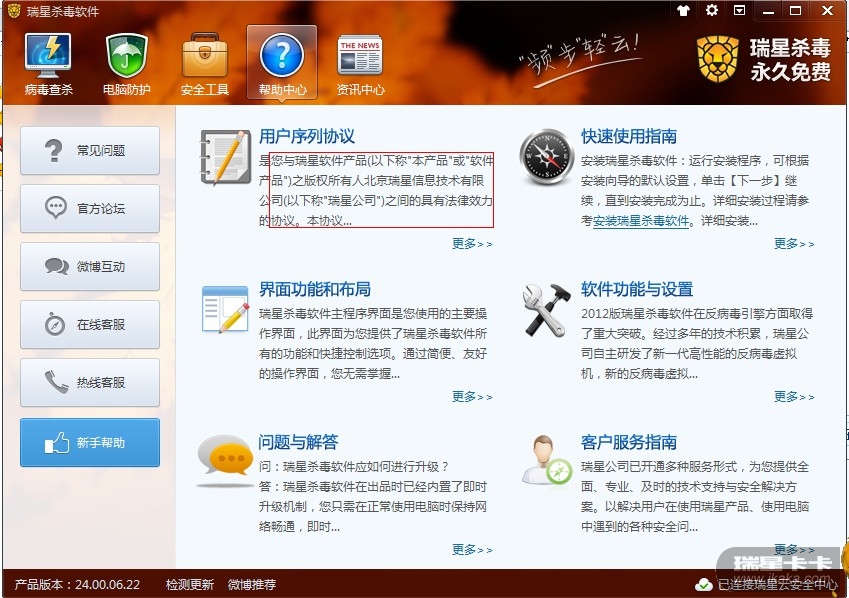Click the chat bubbles icon on 微博互动

pyautogui.click(x=56, y=266)
